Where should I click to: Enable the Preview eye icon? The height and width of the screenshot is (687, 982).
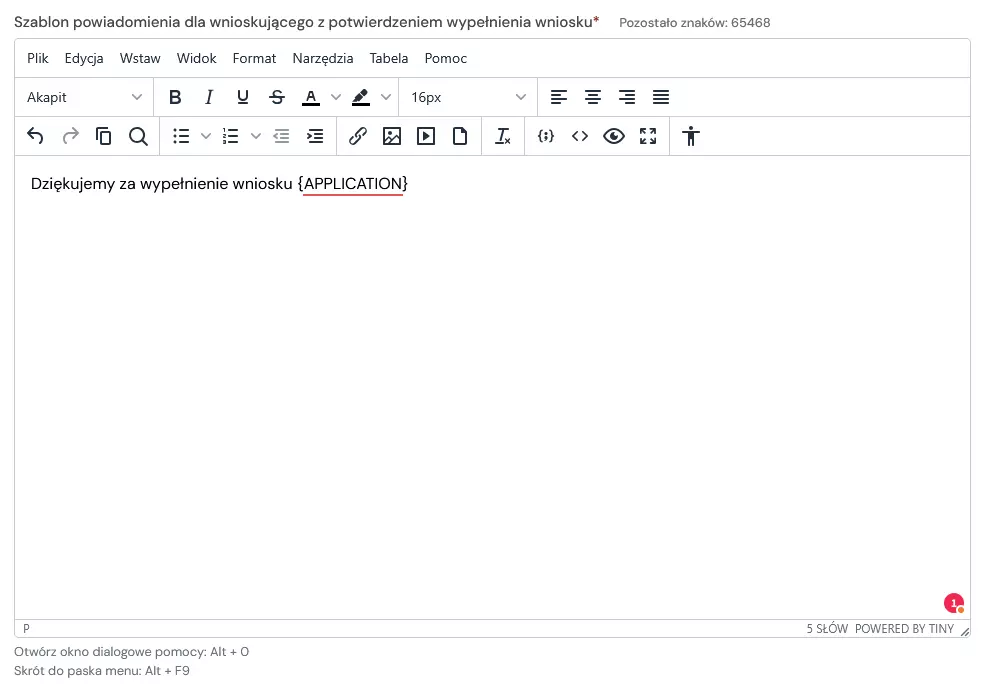pos(614,136)
